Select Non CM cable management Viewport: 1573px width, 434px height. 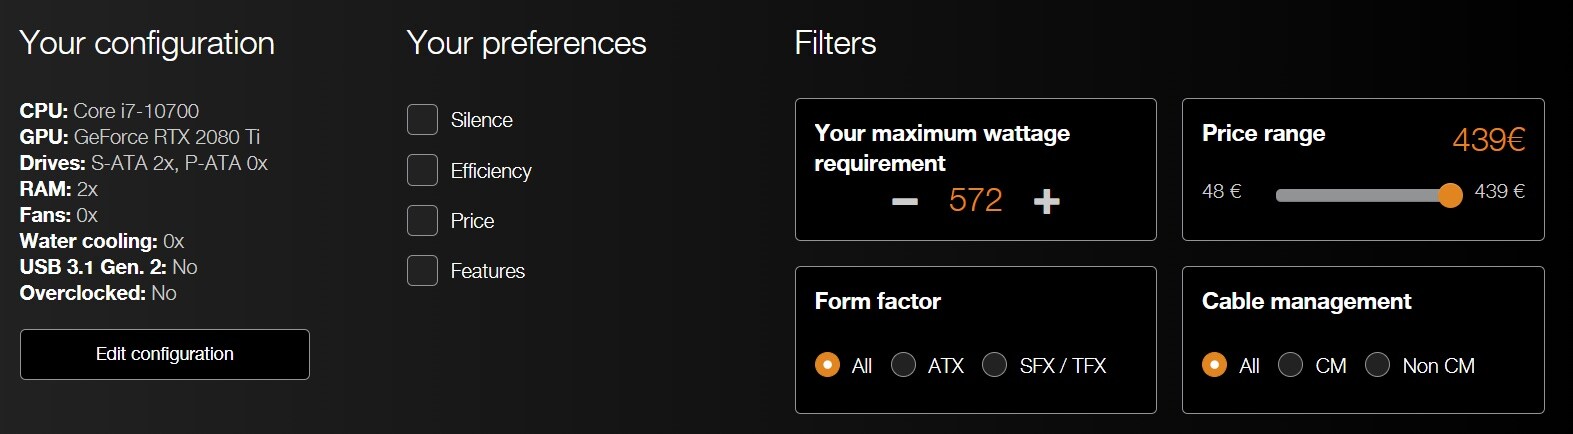[x=1377, y=365]
